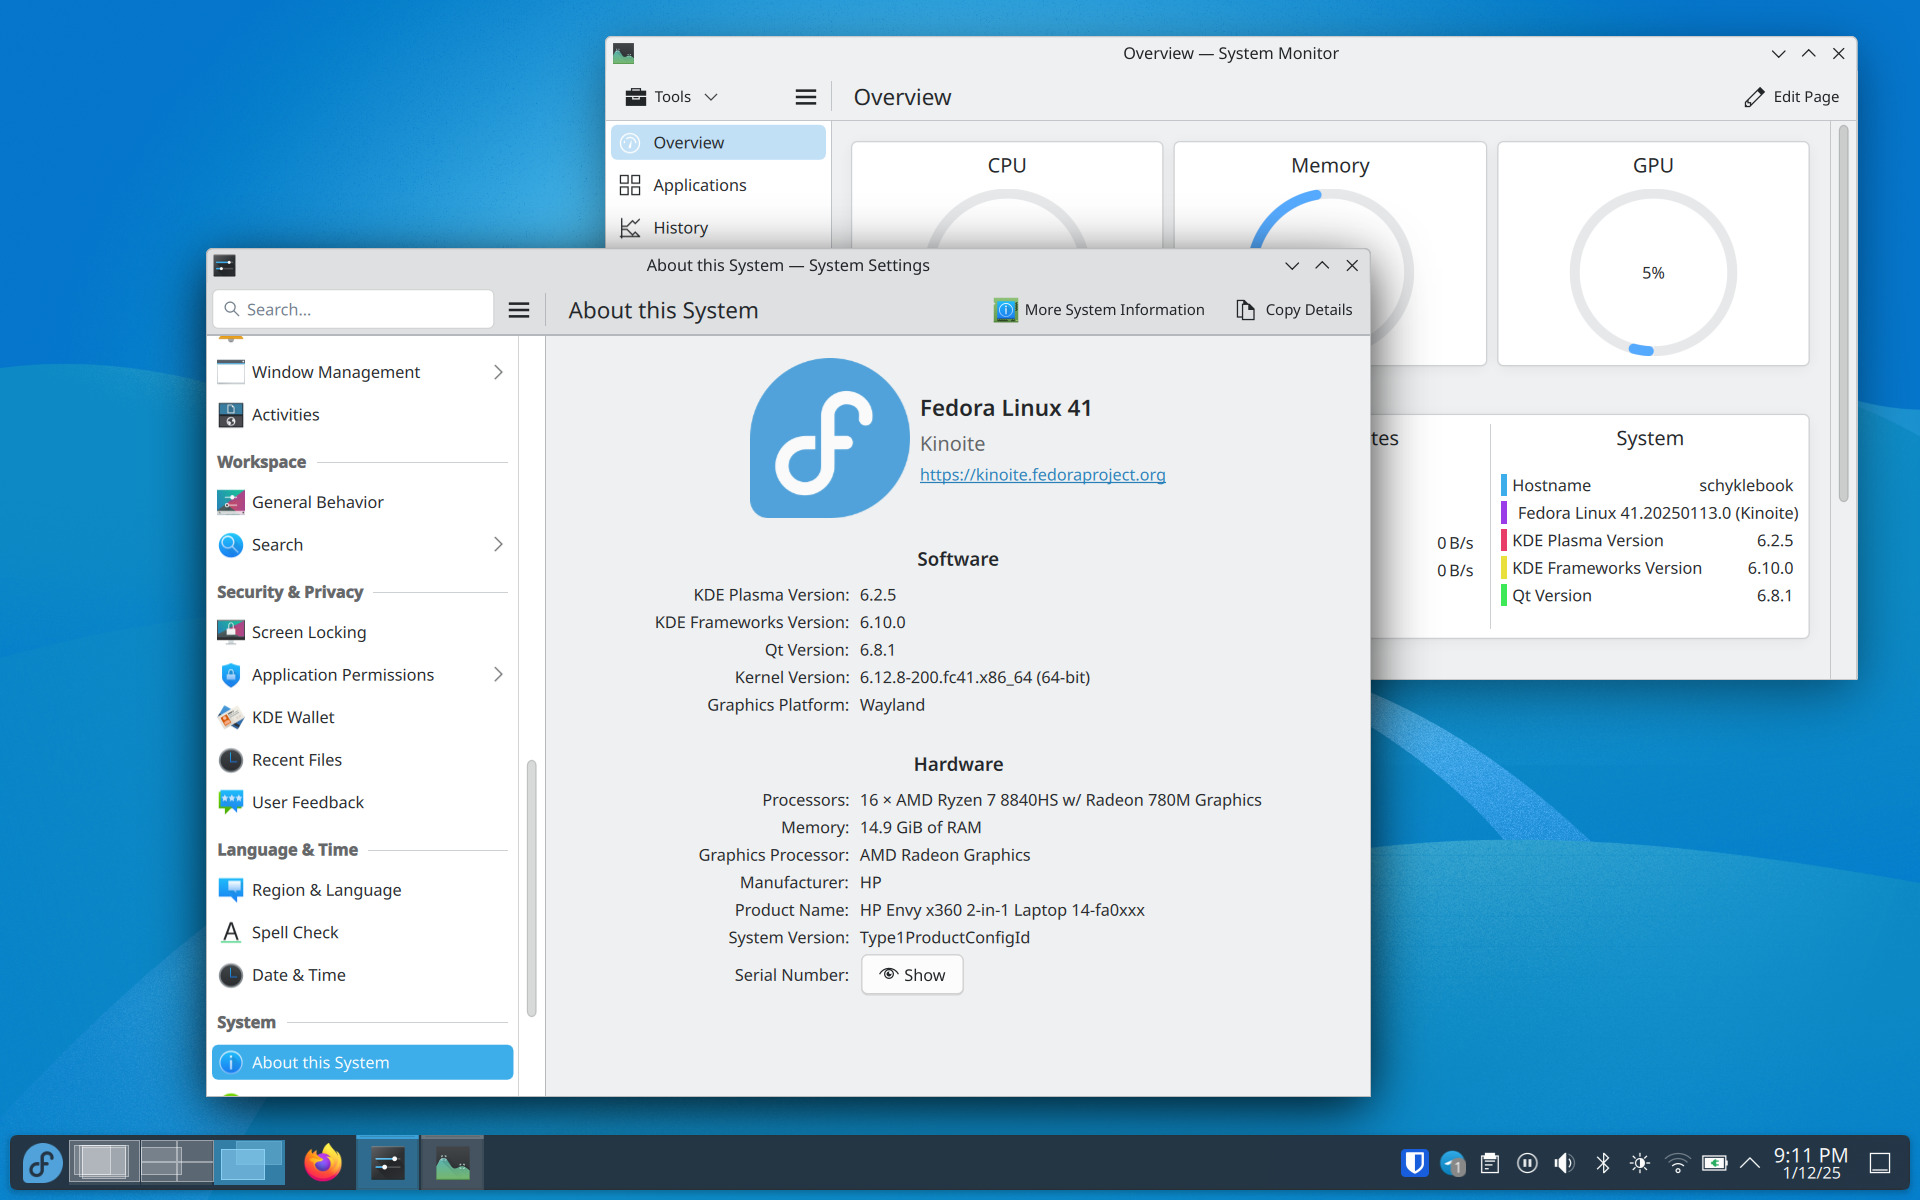Open Wi-Fi networks tray icon
Image resolution: width=1920 pixels, height=1200 pixels.
pyautogui.click(x=1678, y=1163)
